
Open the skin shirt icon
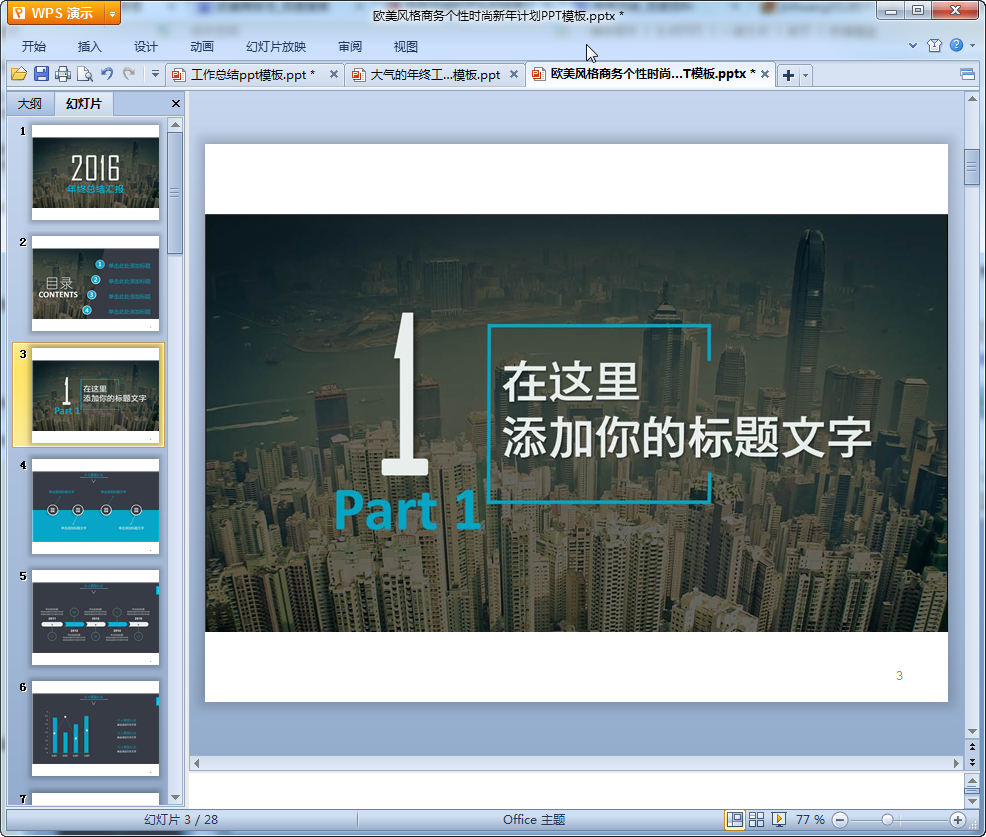click(934, 45)
